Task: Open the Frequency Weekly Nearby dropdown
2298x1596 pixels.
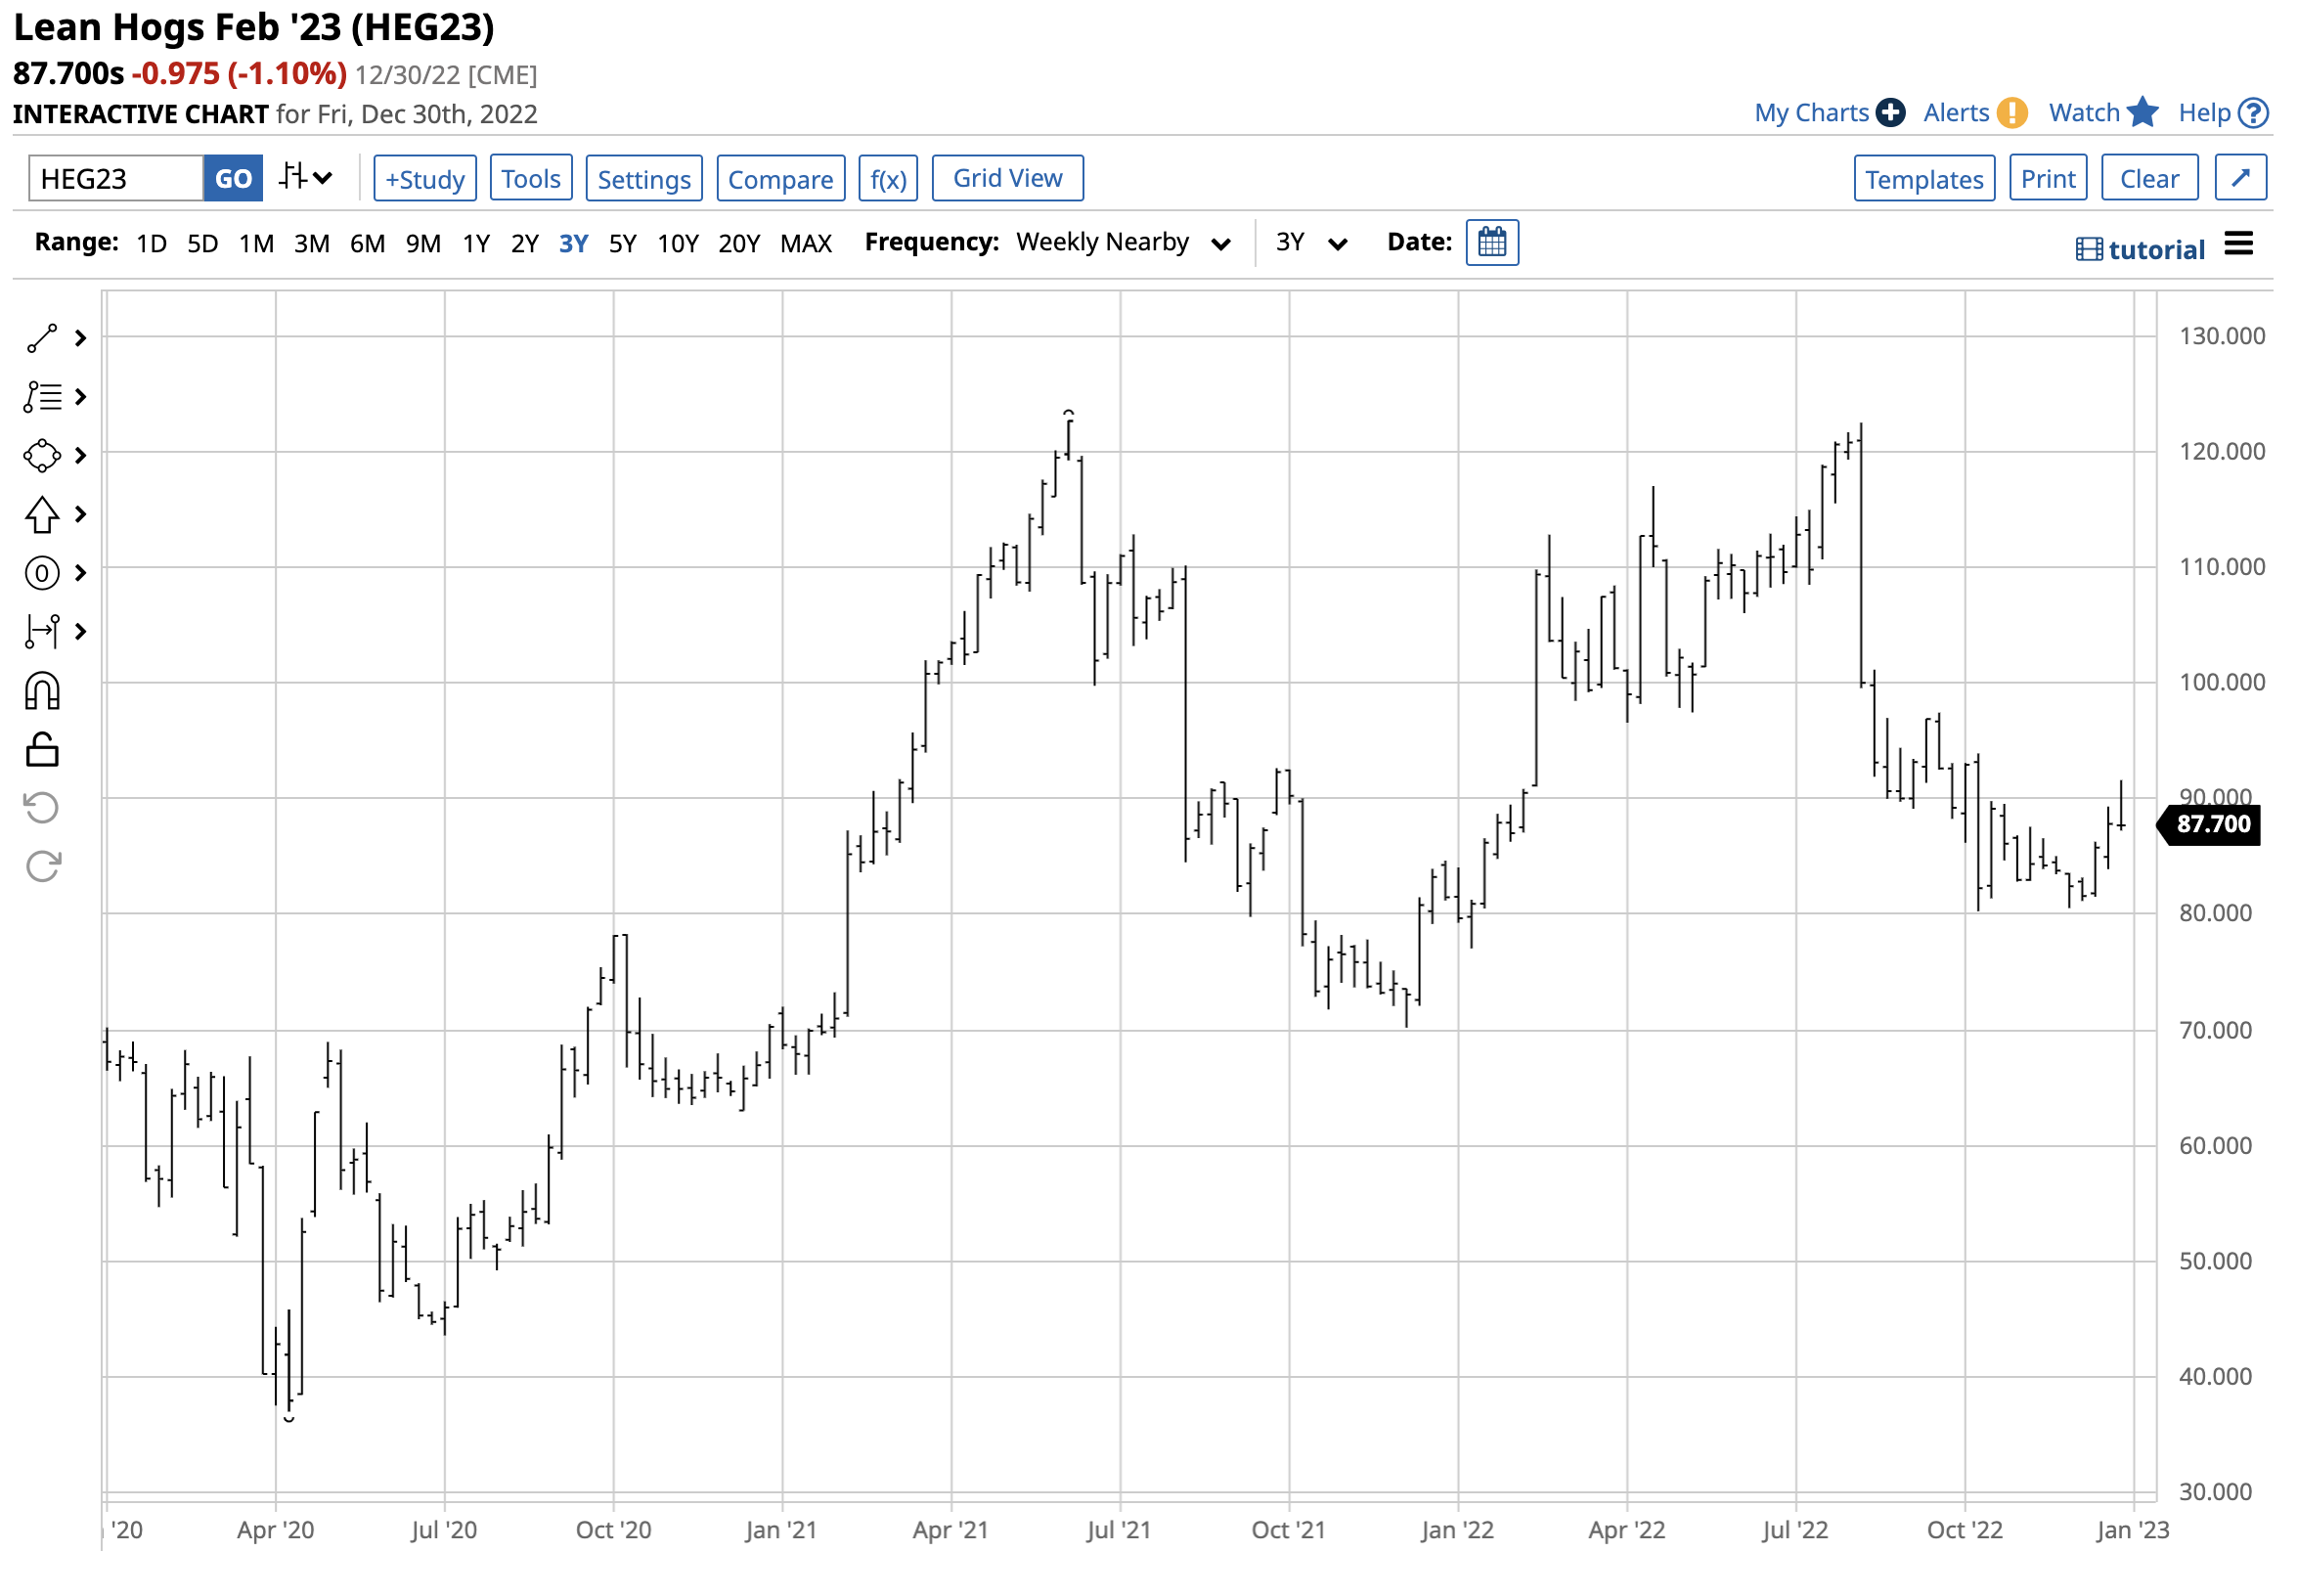Action: click(1122, 243)
